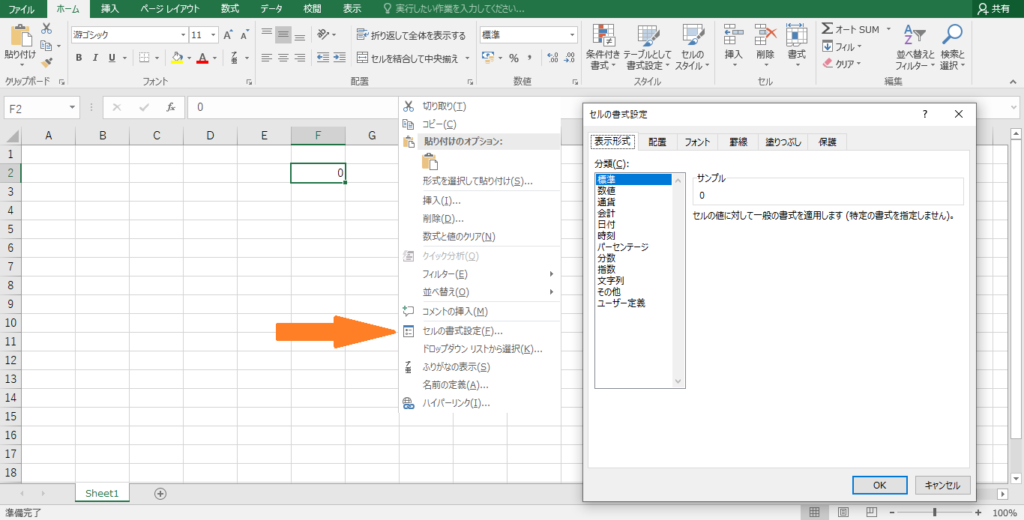Switch to the 罫線 tab in dialog
Screen dimensions: 1024x520
(x=738, y=142)
